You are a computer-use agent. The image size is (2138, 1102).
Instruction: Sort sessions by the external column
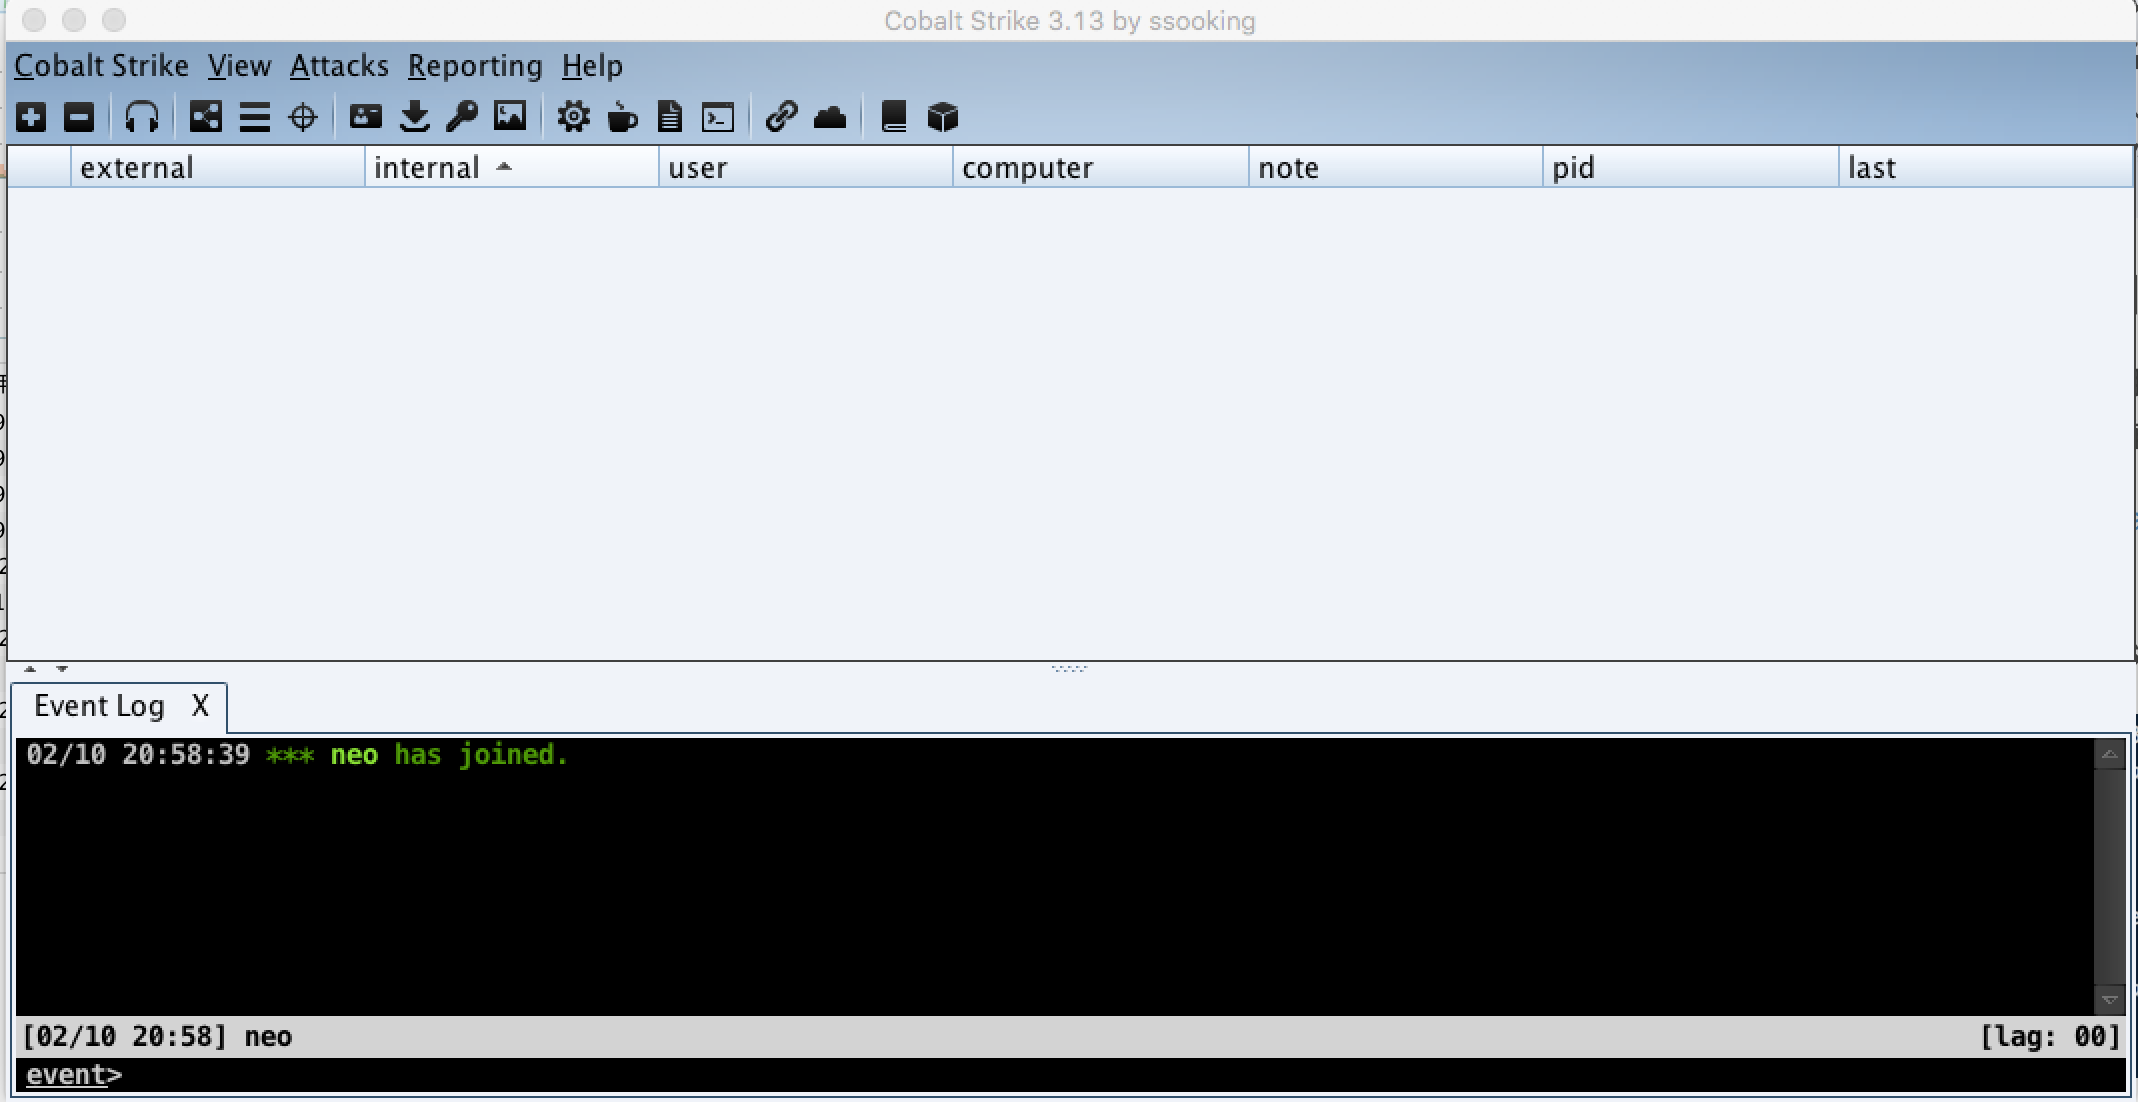[217, 167]
